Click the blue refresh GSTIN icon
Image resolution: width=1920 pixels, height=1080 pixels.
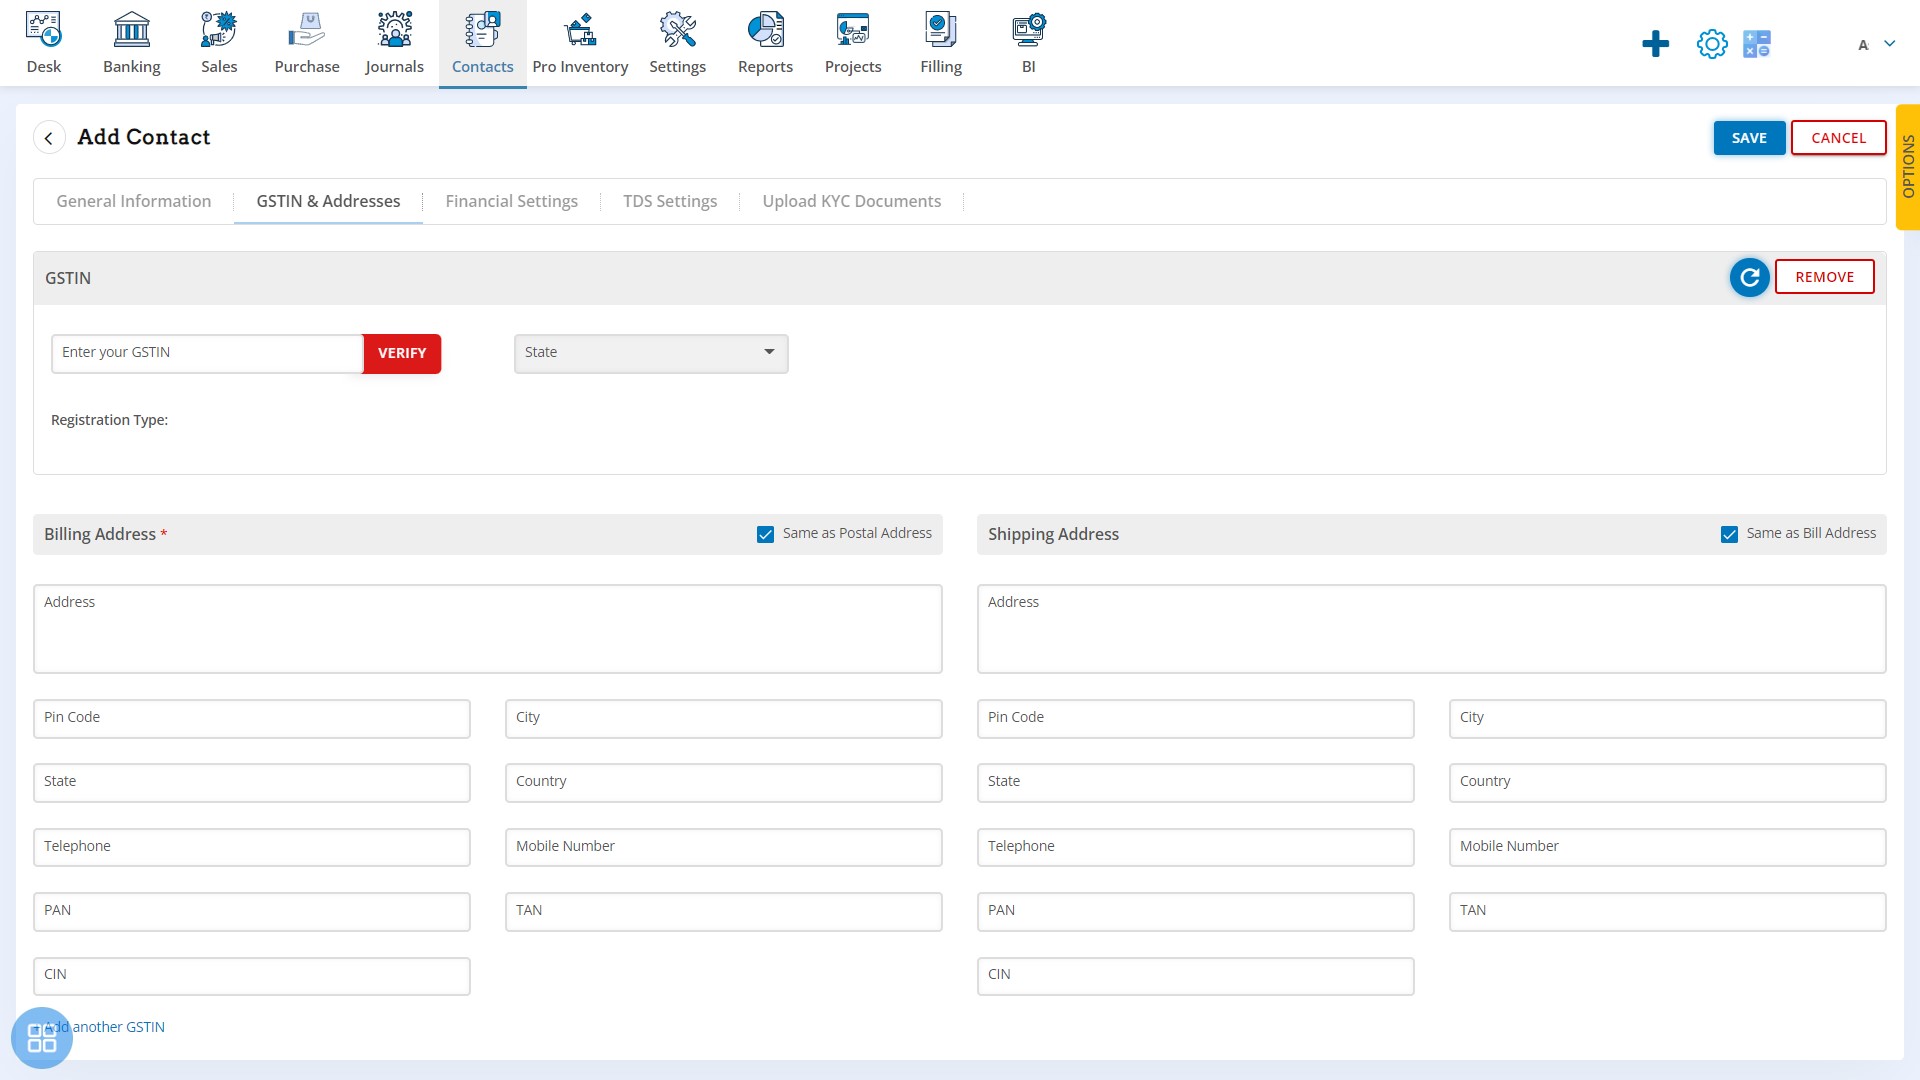click(1750, 277)
